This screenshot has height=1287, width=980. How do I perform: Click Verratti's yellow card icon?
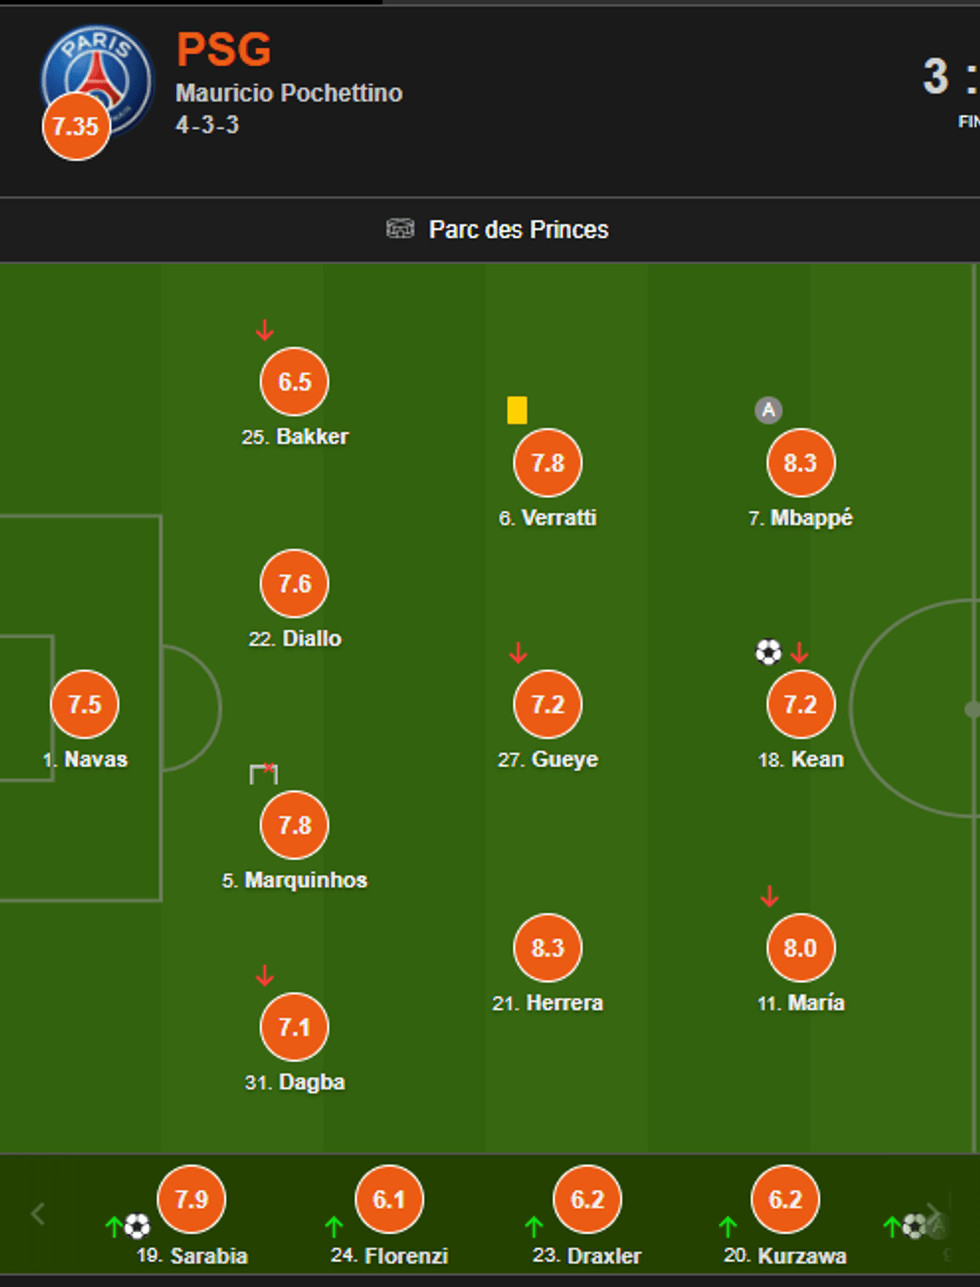[x=517, y=410]
